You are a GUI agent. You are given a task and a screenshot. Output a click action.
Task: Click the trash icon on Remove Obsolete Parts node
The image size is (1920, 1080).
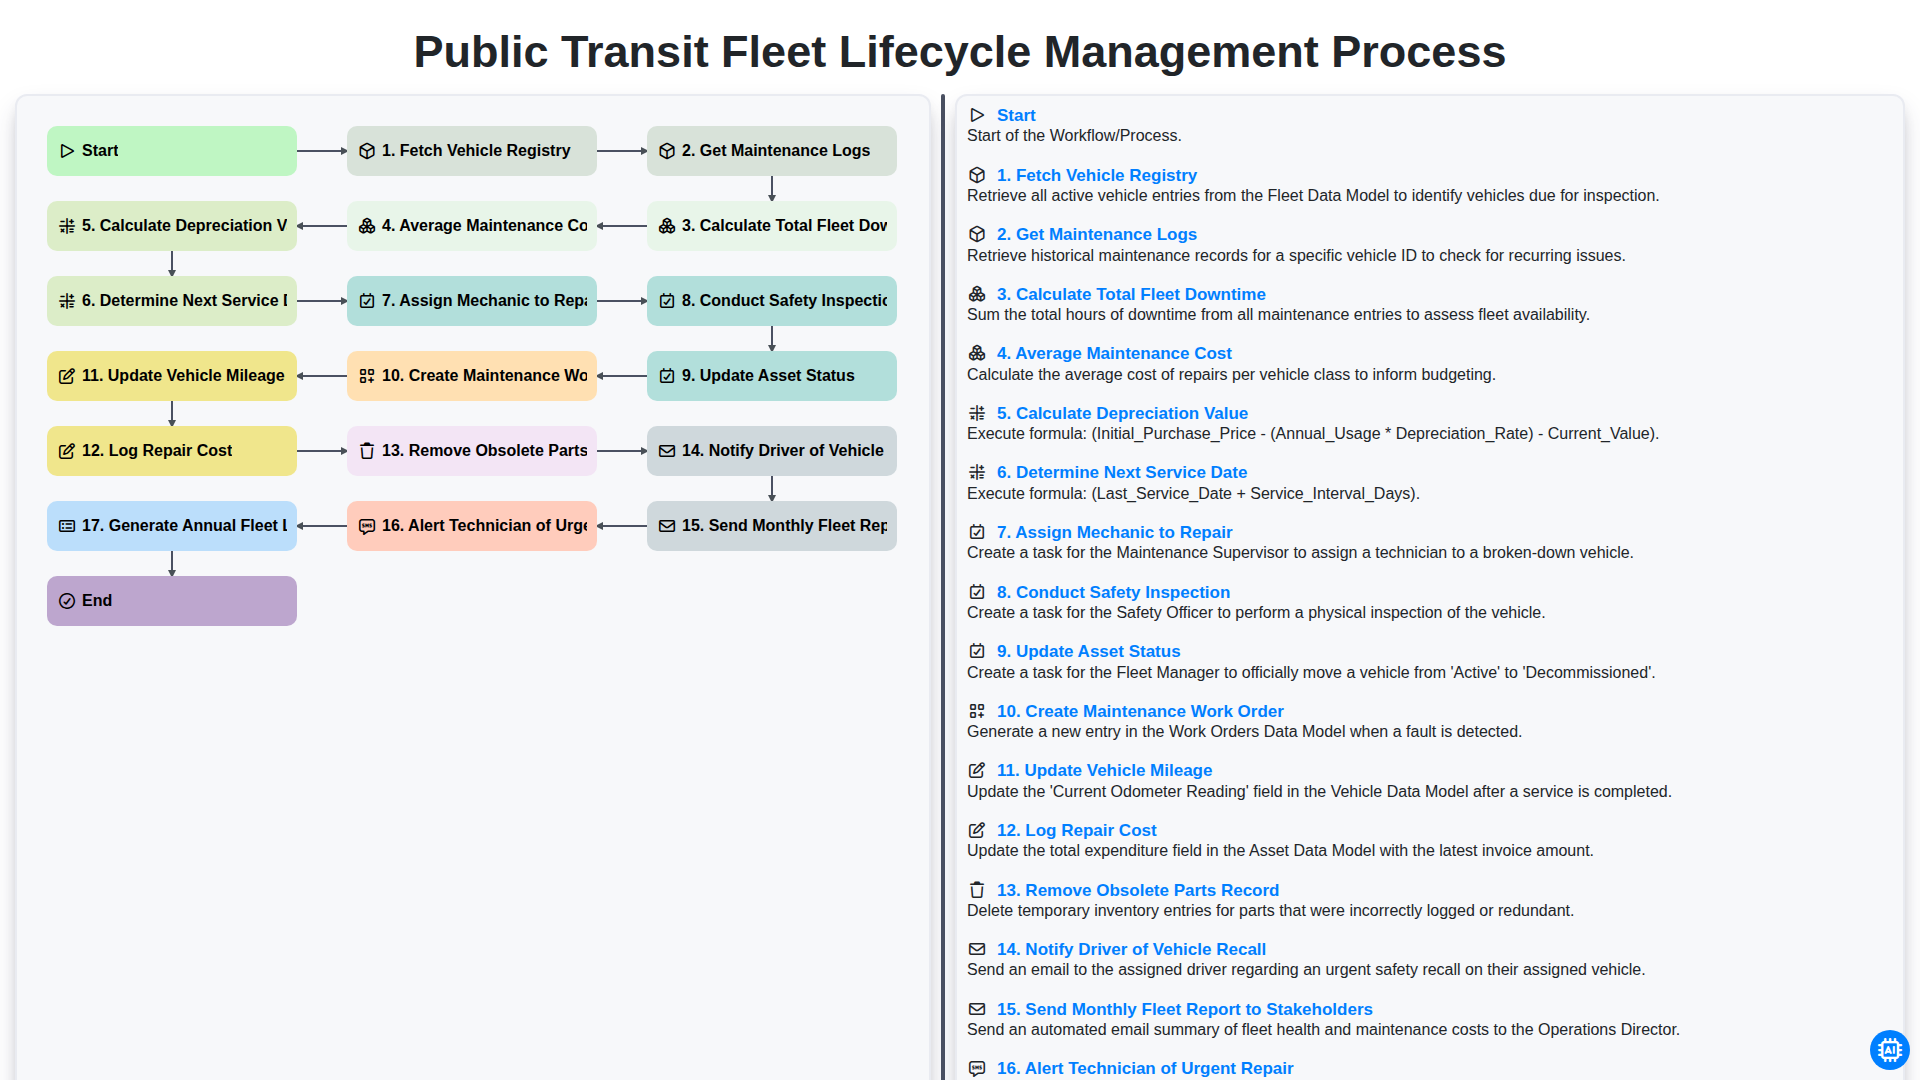(x=367, y=451)
